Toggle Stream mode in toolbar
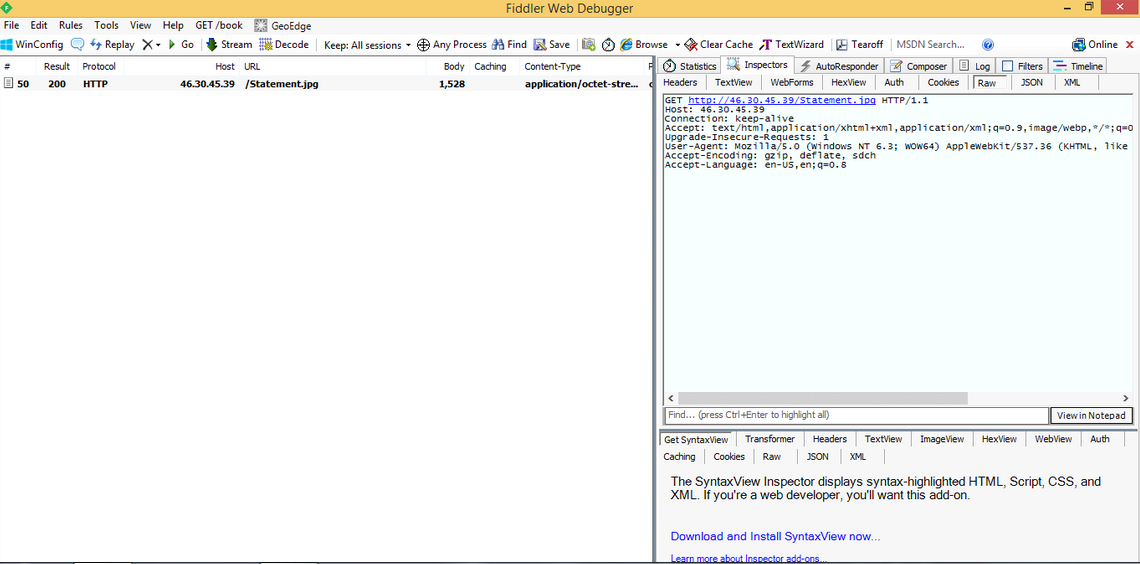1140x564 pixels. point(229,45)
